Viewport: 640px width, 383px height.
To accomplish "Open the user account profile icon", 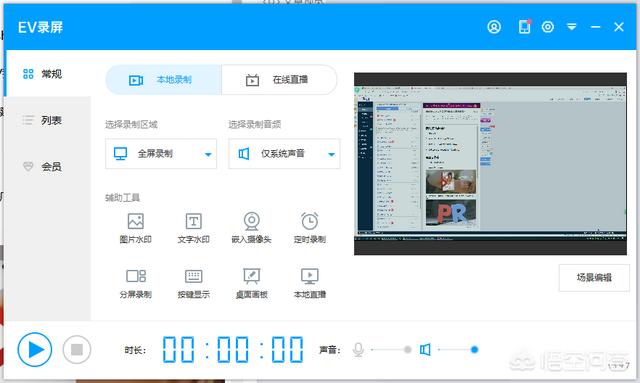I will pos(494,27).
